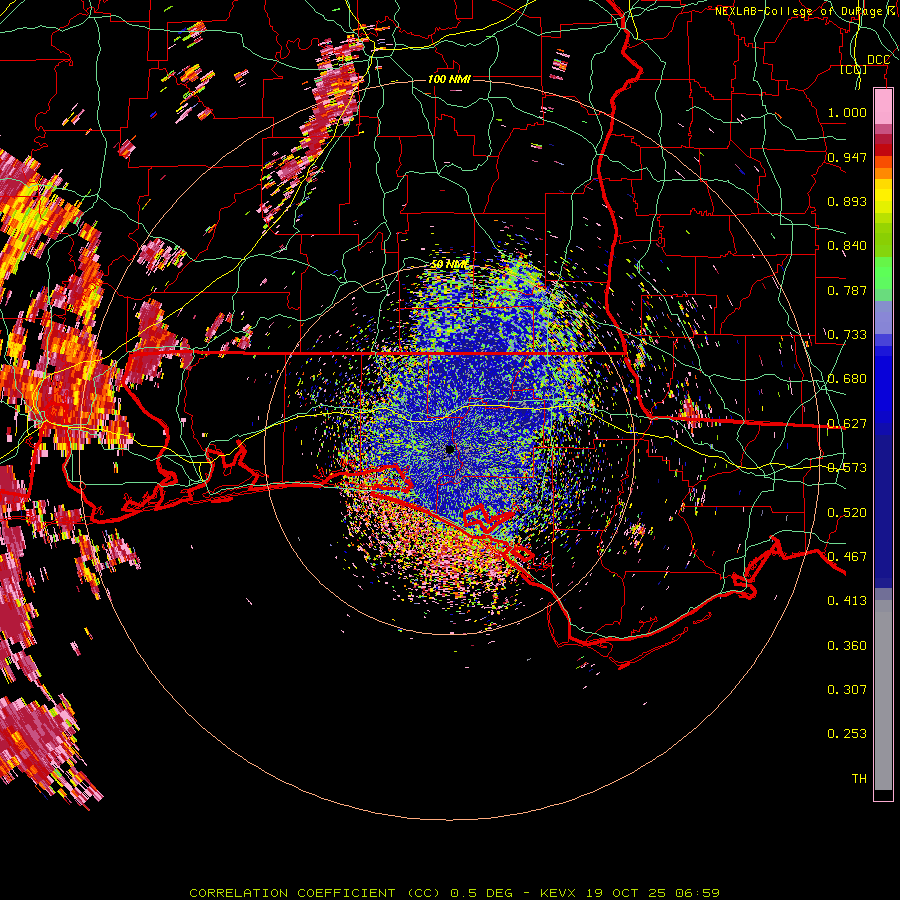Click the [CC] units label above the color bar
Image resolution: width=900 pixels, height=900 pixels.
tap(854, 69)
